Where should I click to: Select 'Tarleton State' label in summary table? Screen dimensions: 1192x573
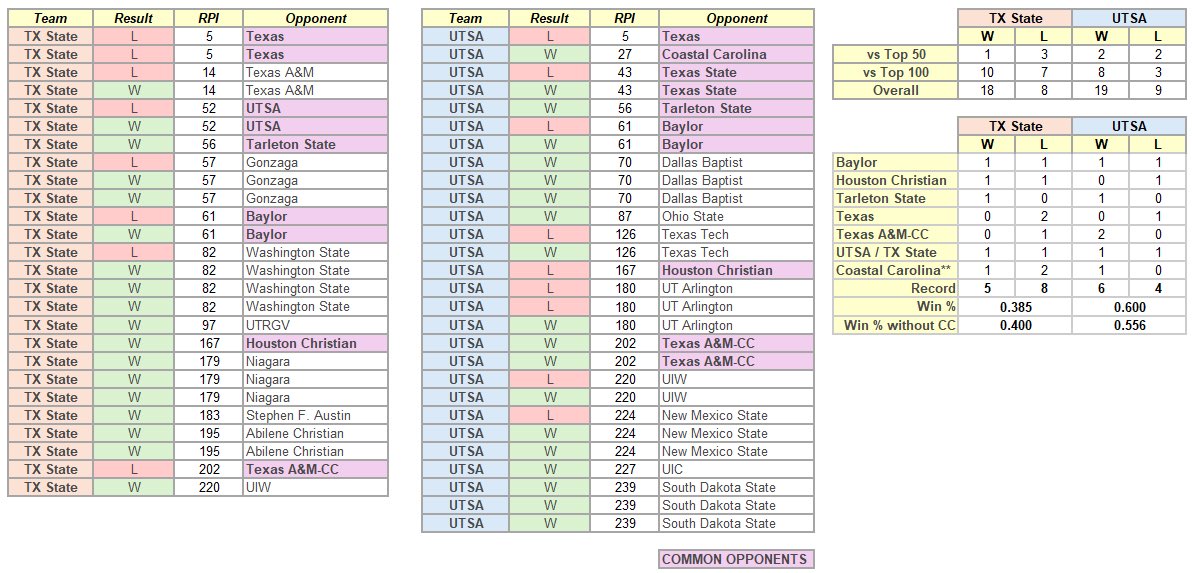[x=896, y=198]
